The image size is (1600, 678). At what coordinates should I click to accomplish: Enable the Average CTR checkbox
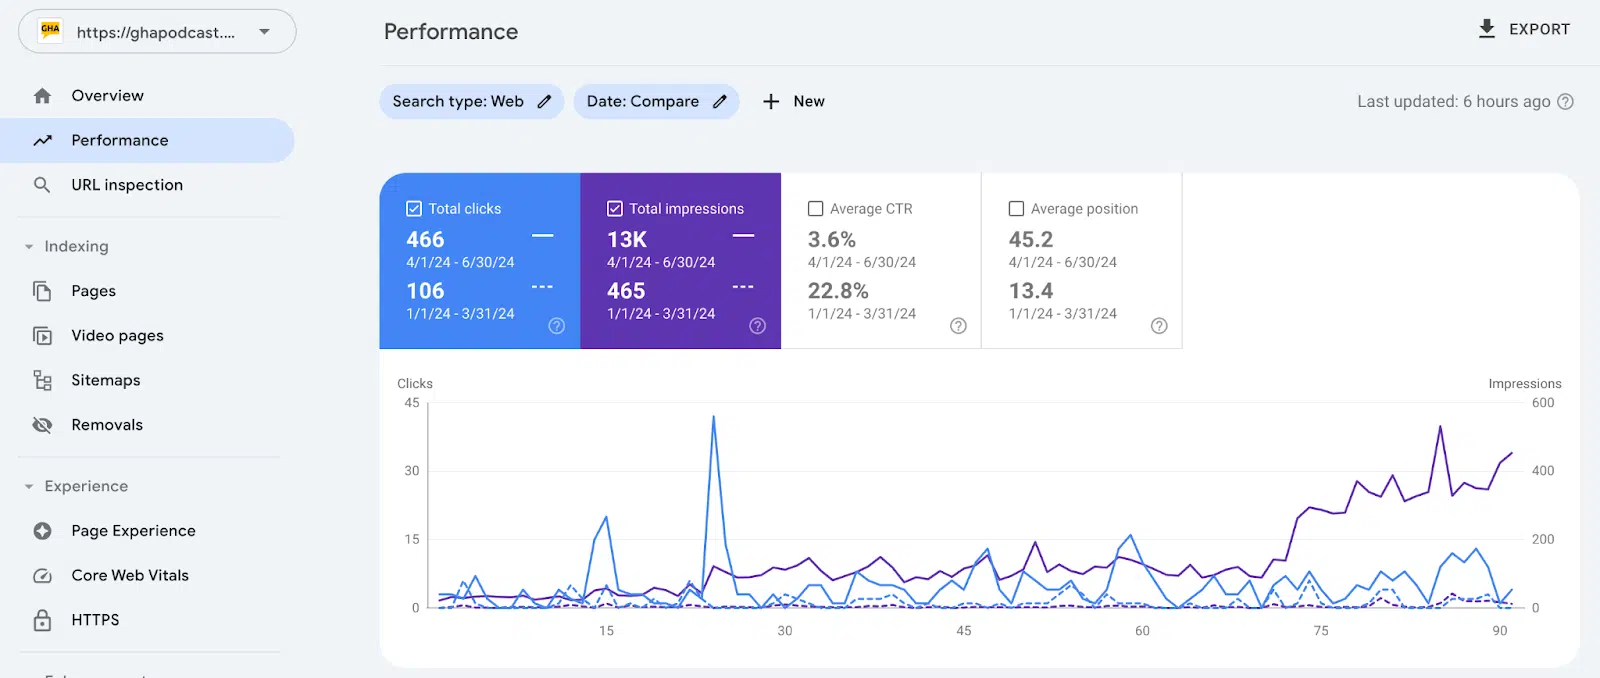click(816, 209)
